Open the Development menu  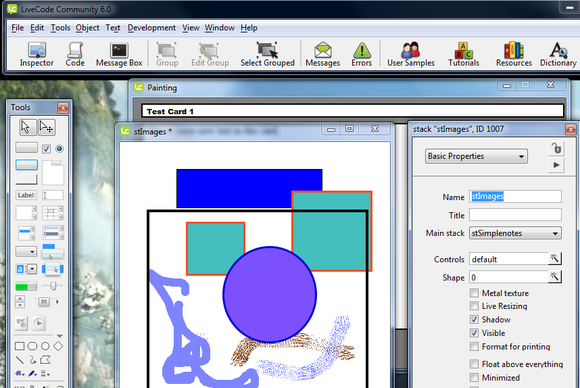click(152, 28)
